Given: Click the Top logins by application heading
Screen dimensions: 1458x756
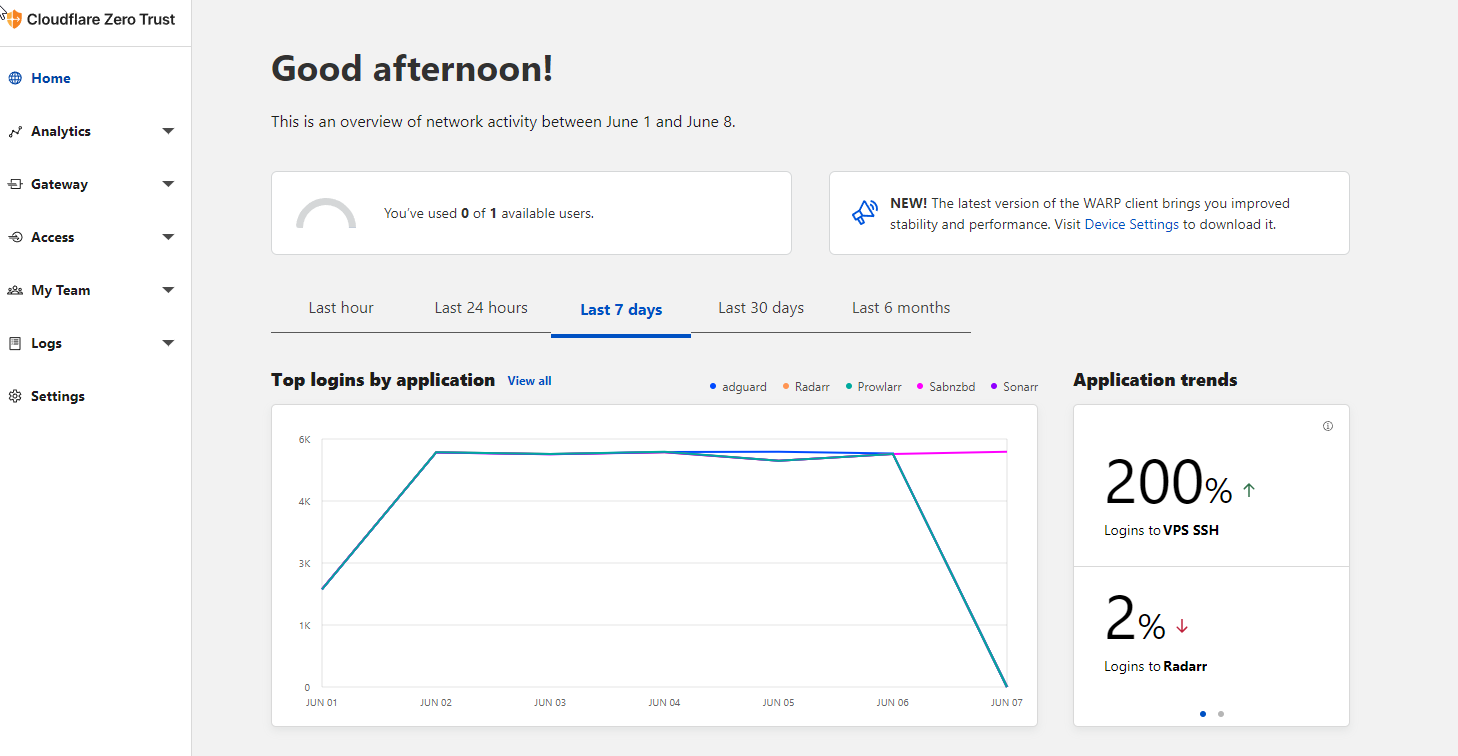Looking at the screenshot, I should point(383,380).
